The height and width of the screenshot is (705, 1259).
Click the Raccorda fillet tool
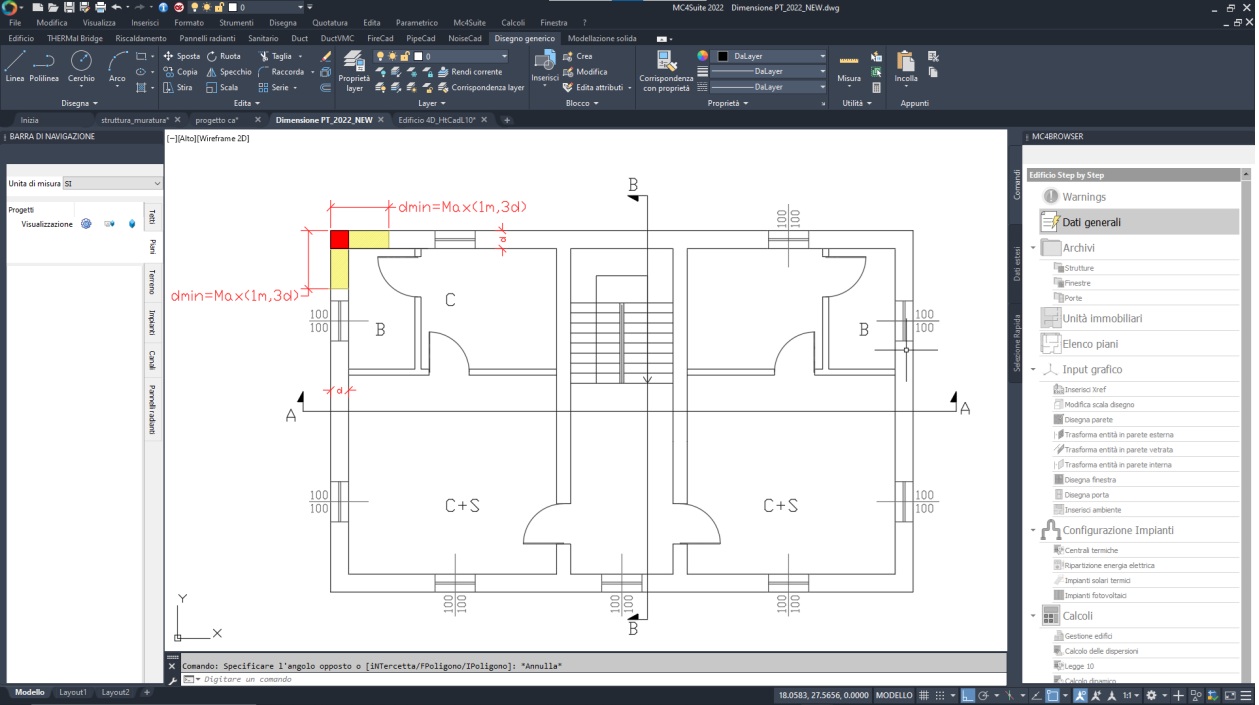281,72
